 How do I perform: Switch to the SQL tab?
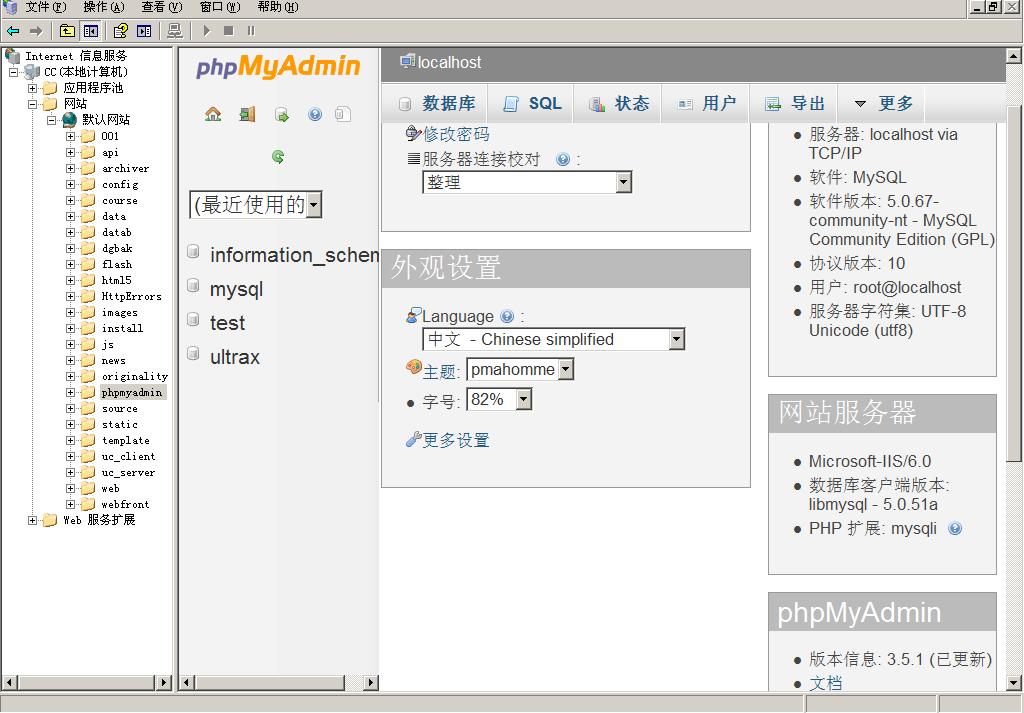coord(533,104)
